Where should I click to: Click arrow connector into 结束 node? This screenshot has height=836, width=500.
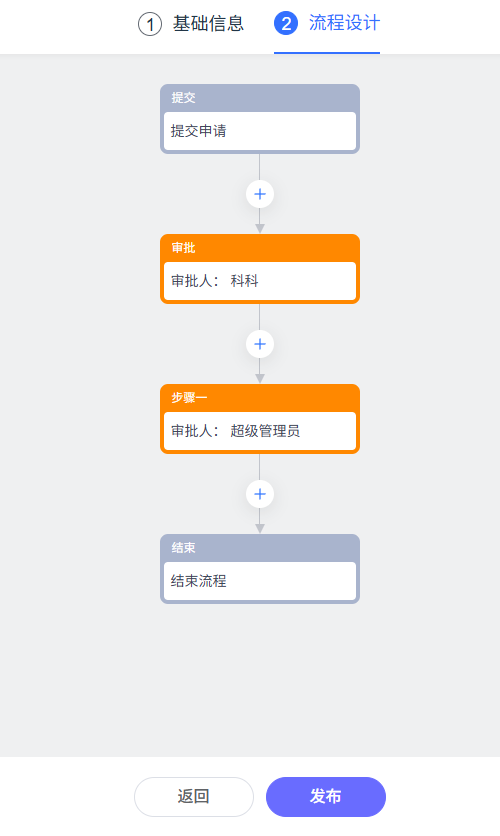point(260,528)
